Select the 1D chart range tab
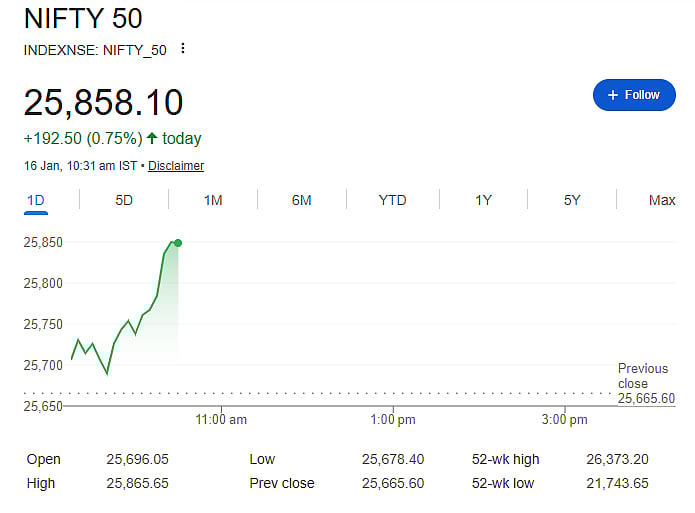This screenshot has width=695, height=513. point(36,200)
